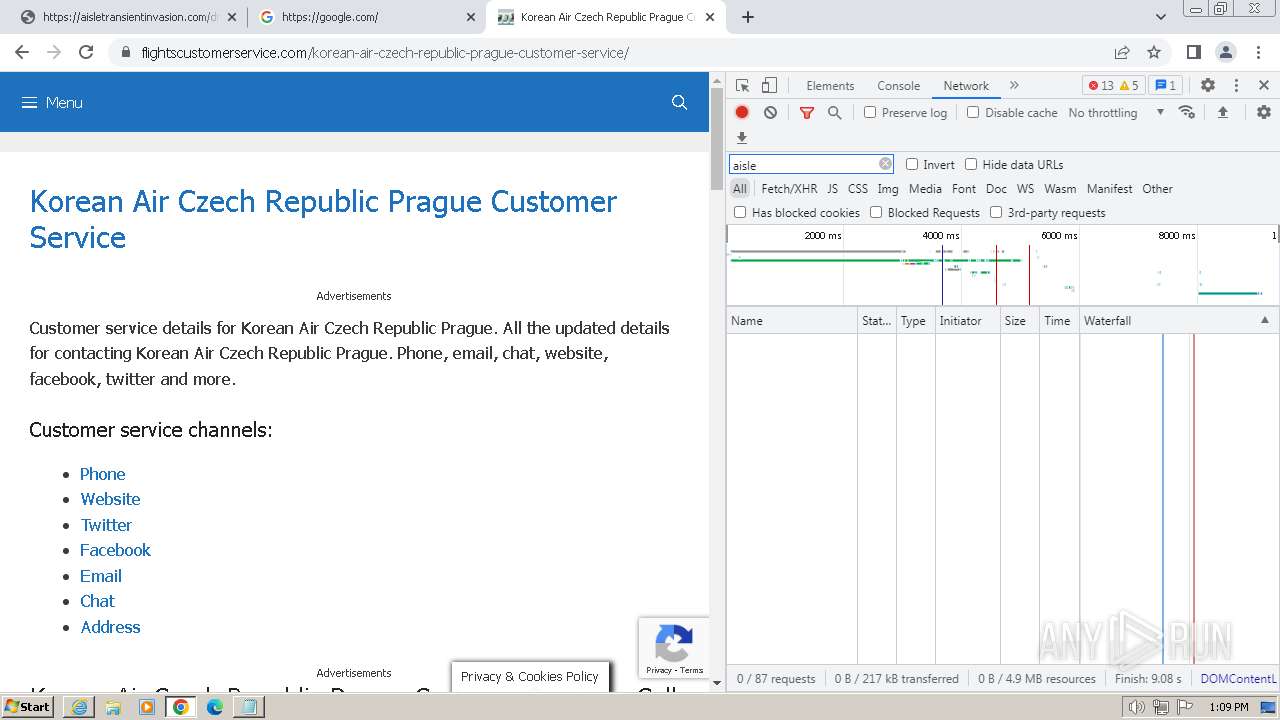Screen dimensions: 1280x720
Task: Share this page icon in address bar
Action: pyautogui.click(x=1122, y=52)
